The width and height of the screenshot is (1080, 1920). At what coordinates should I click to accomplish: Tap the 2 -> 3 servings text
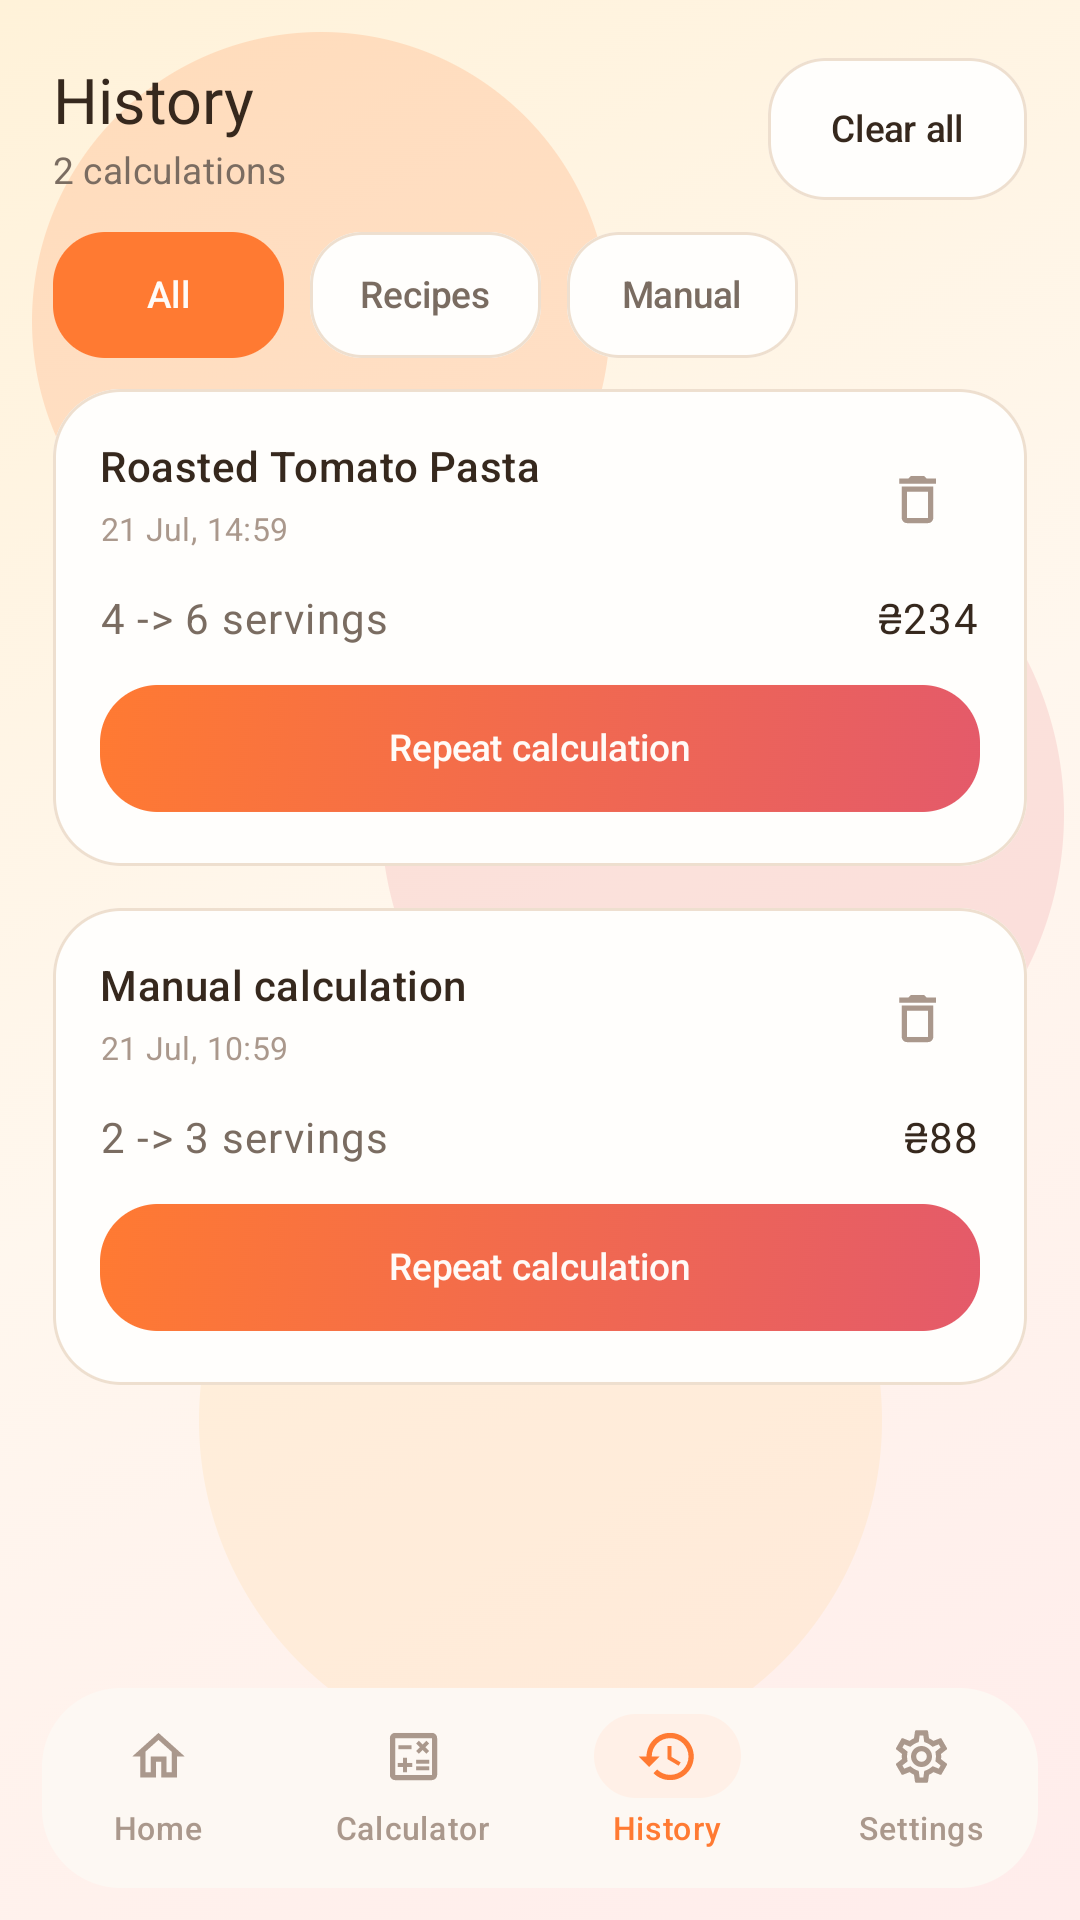pyautogui.click(x=244, y=1139)
